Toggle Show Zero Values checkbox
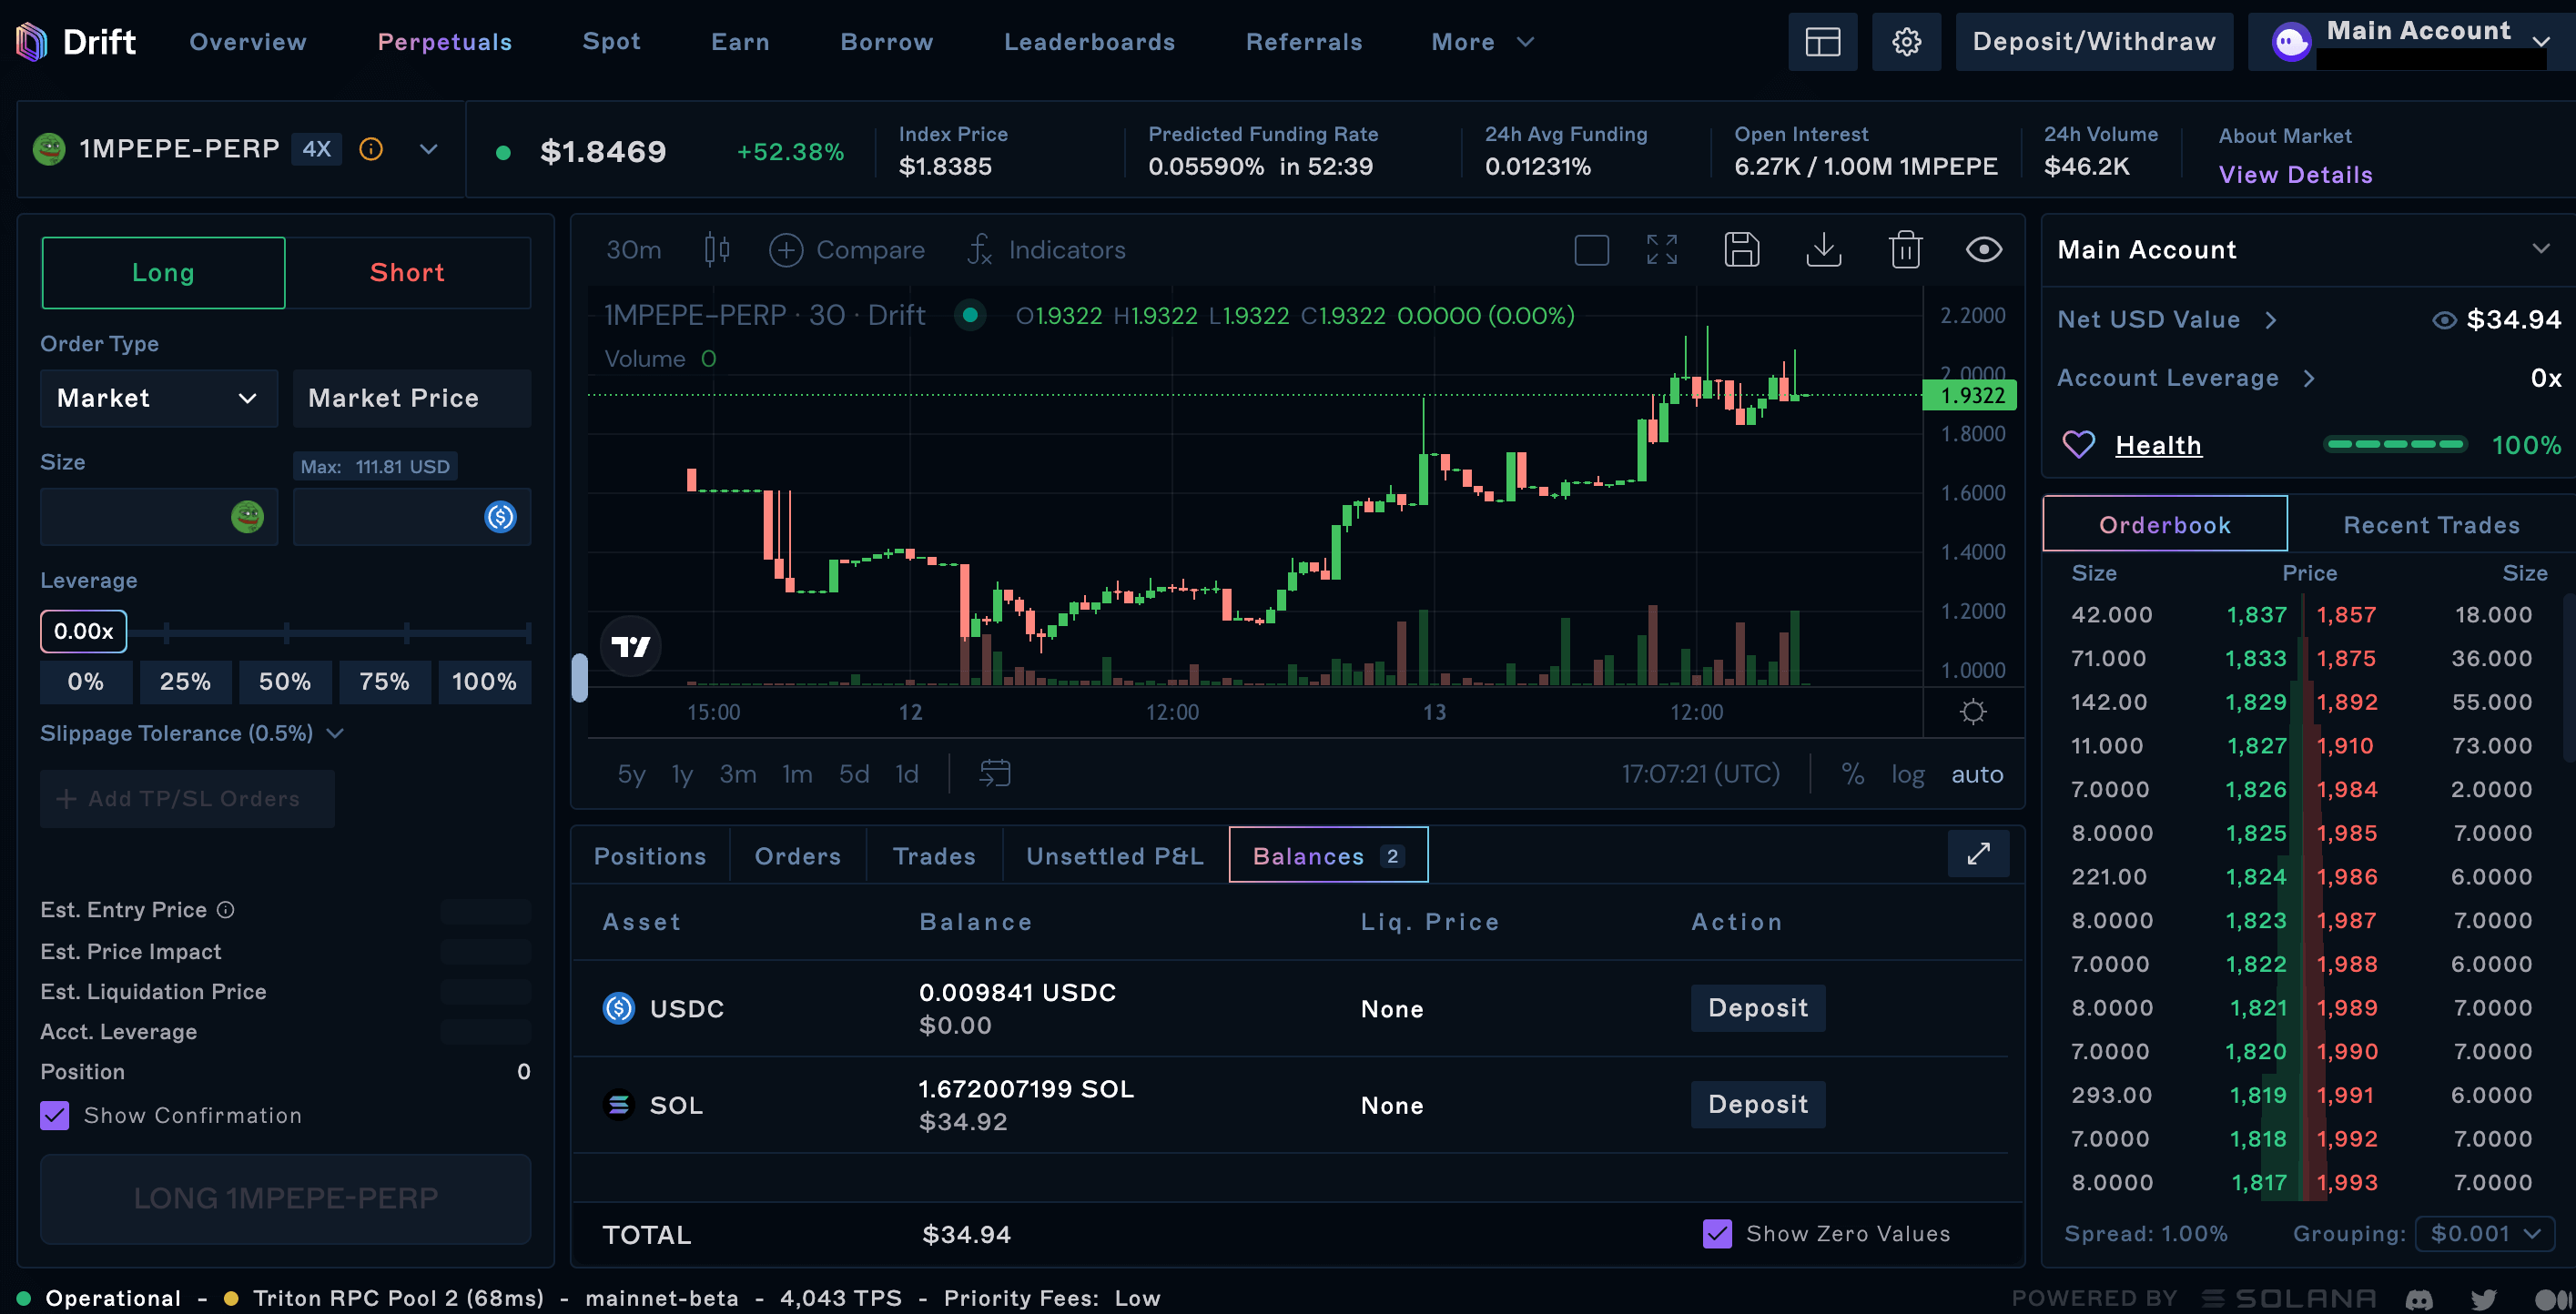 click(1717, 1233)
